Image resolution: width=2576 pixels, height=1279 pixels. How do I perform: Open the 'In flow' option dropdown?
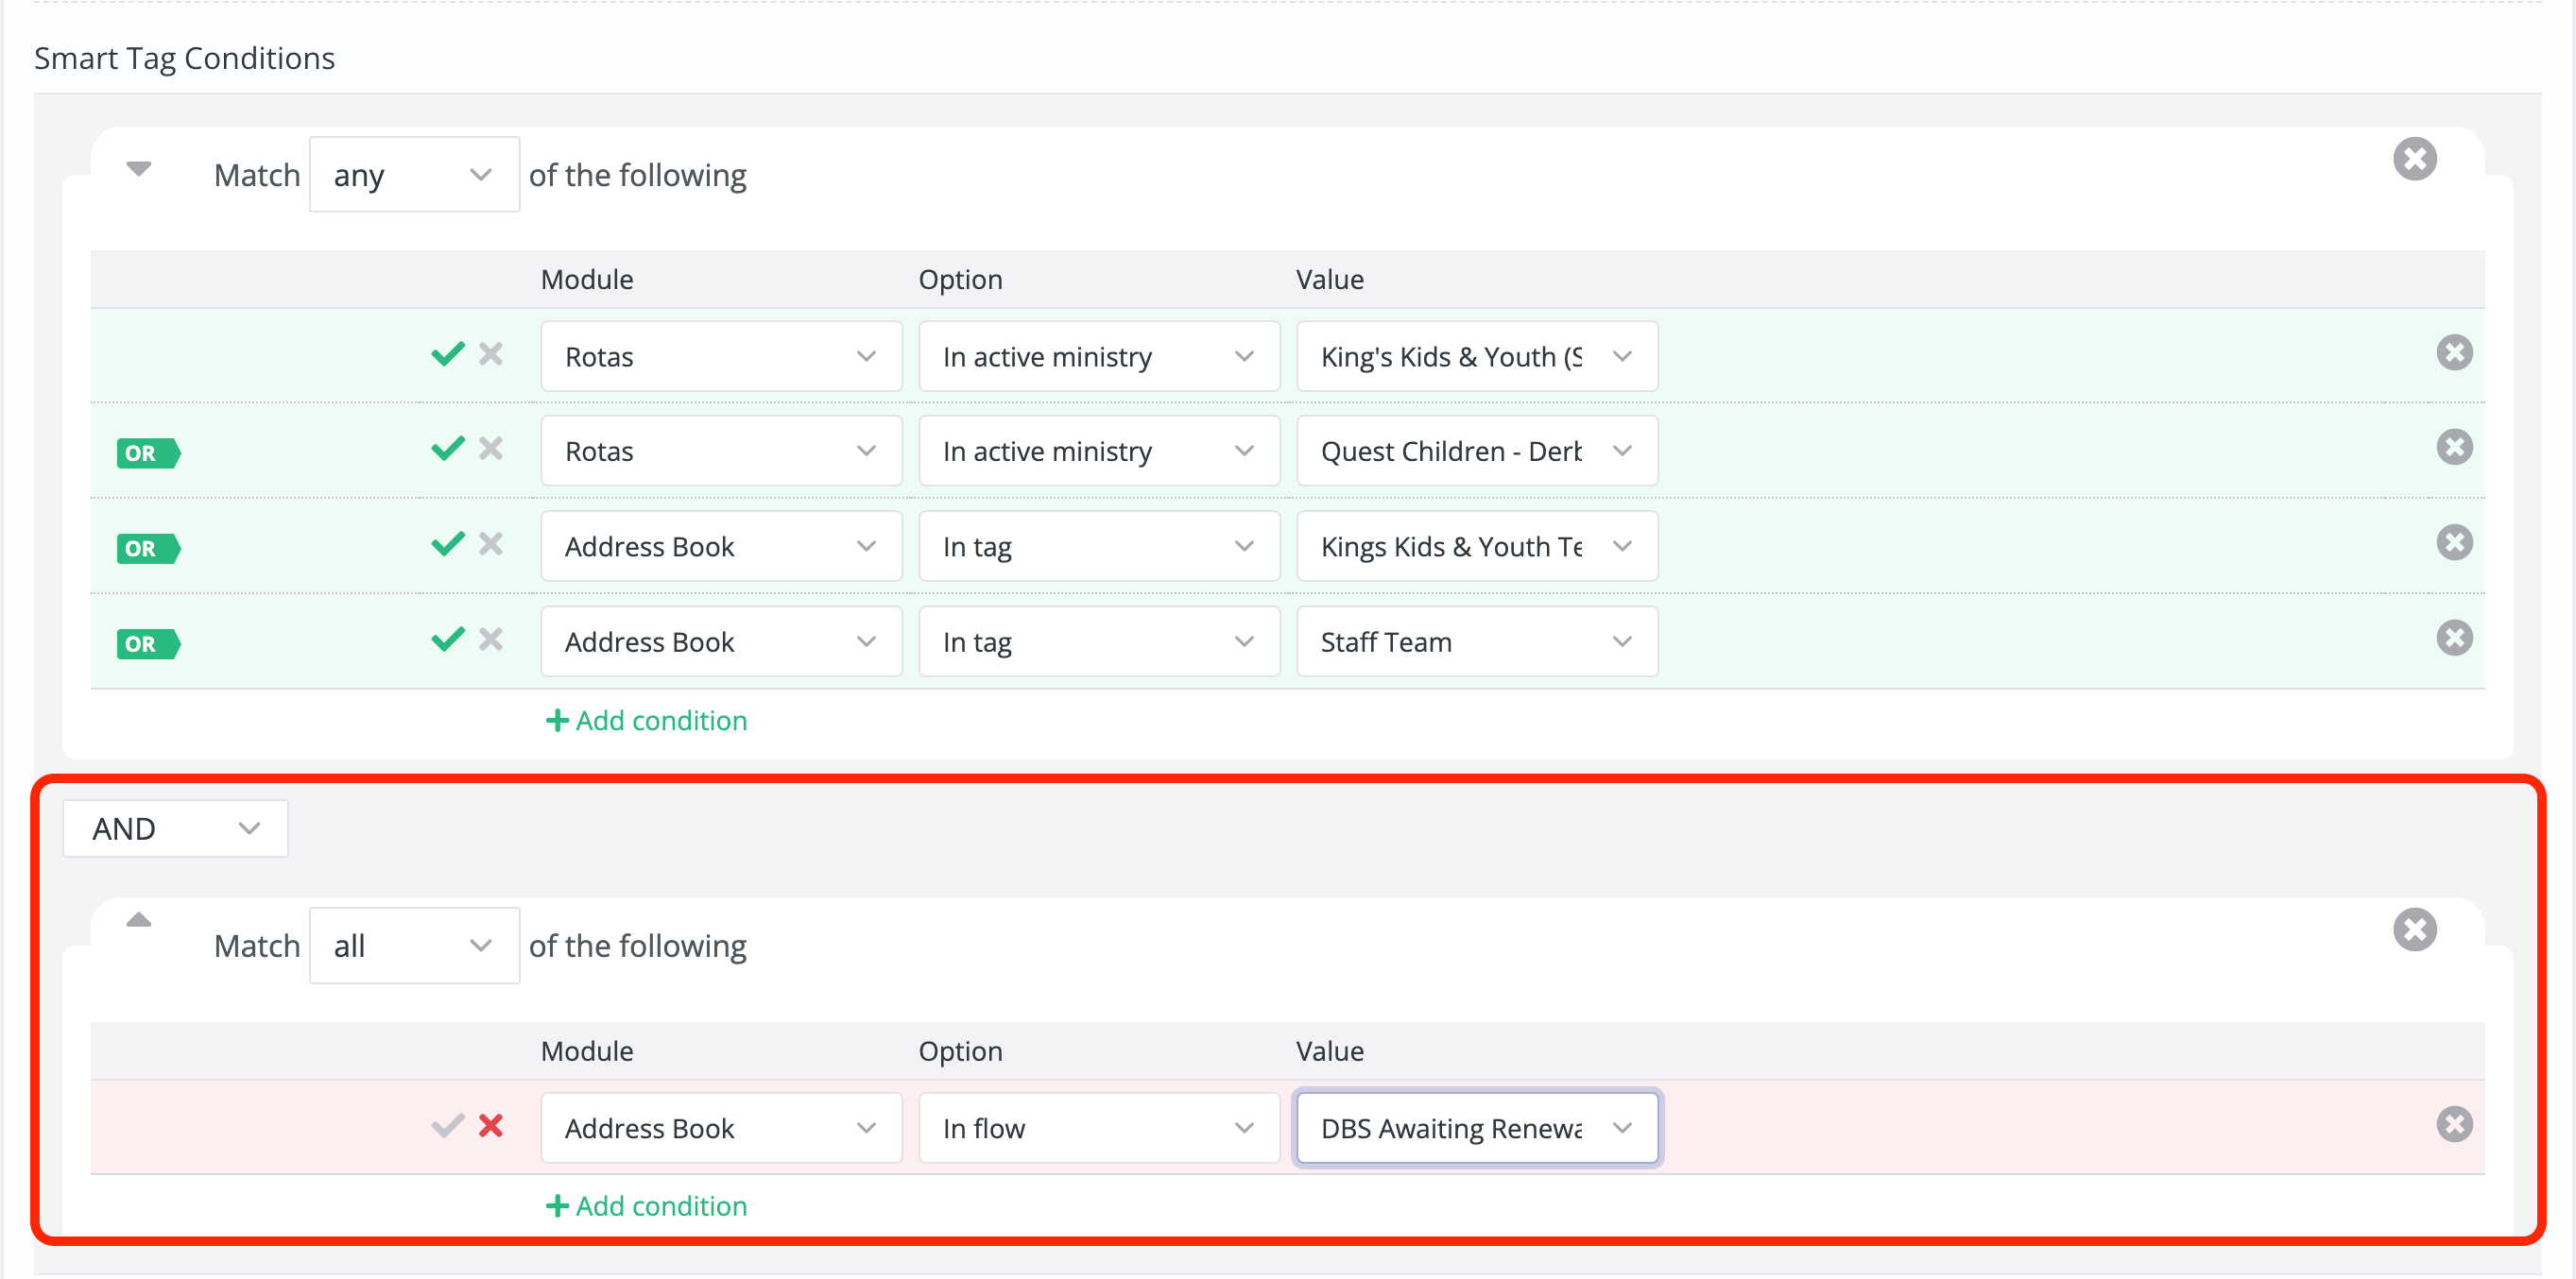pyautogui.click(x=1099, y=1129)
